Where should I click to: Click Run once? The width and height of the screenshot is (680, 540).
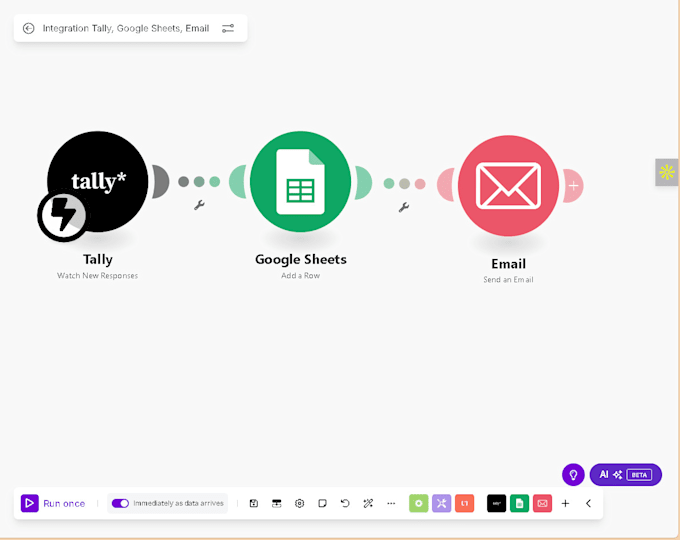53,503
